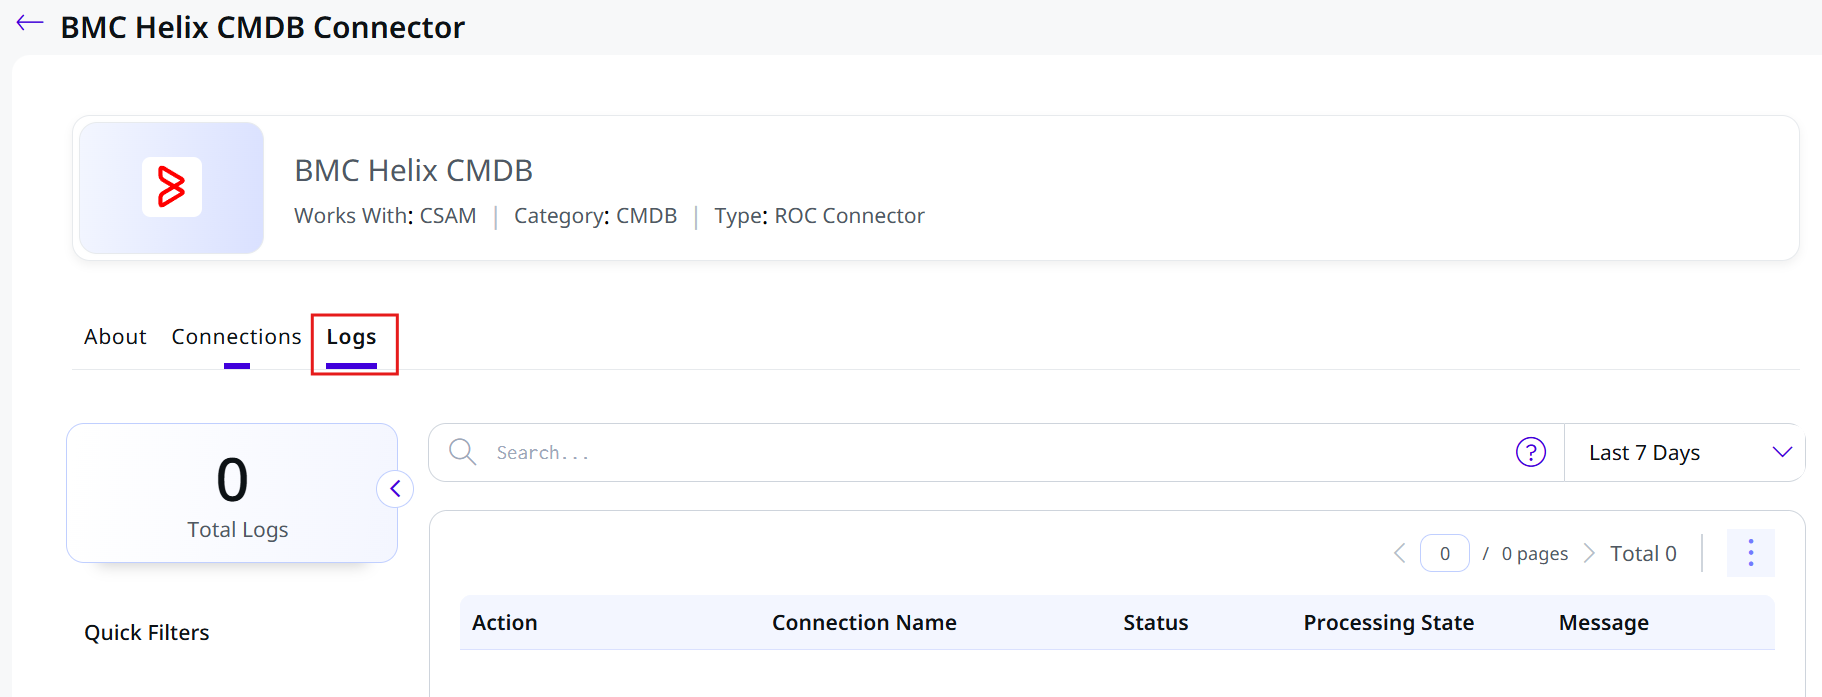
Task: Click the Message column header
Action: coord(1603,623)
